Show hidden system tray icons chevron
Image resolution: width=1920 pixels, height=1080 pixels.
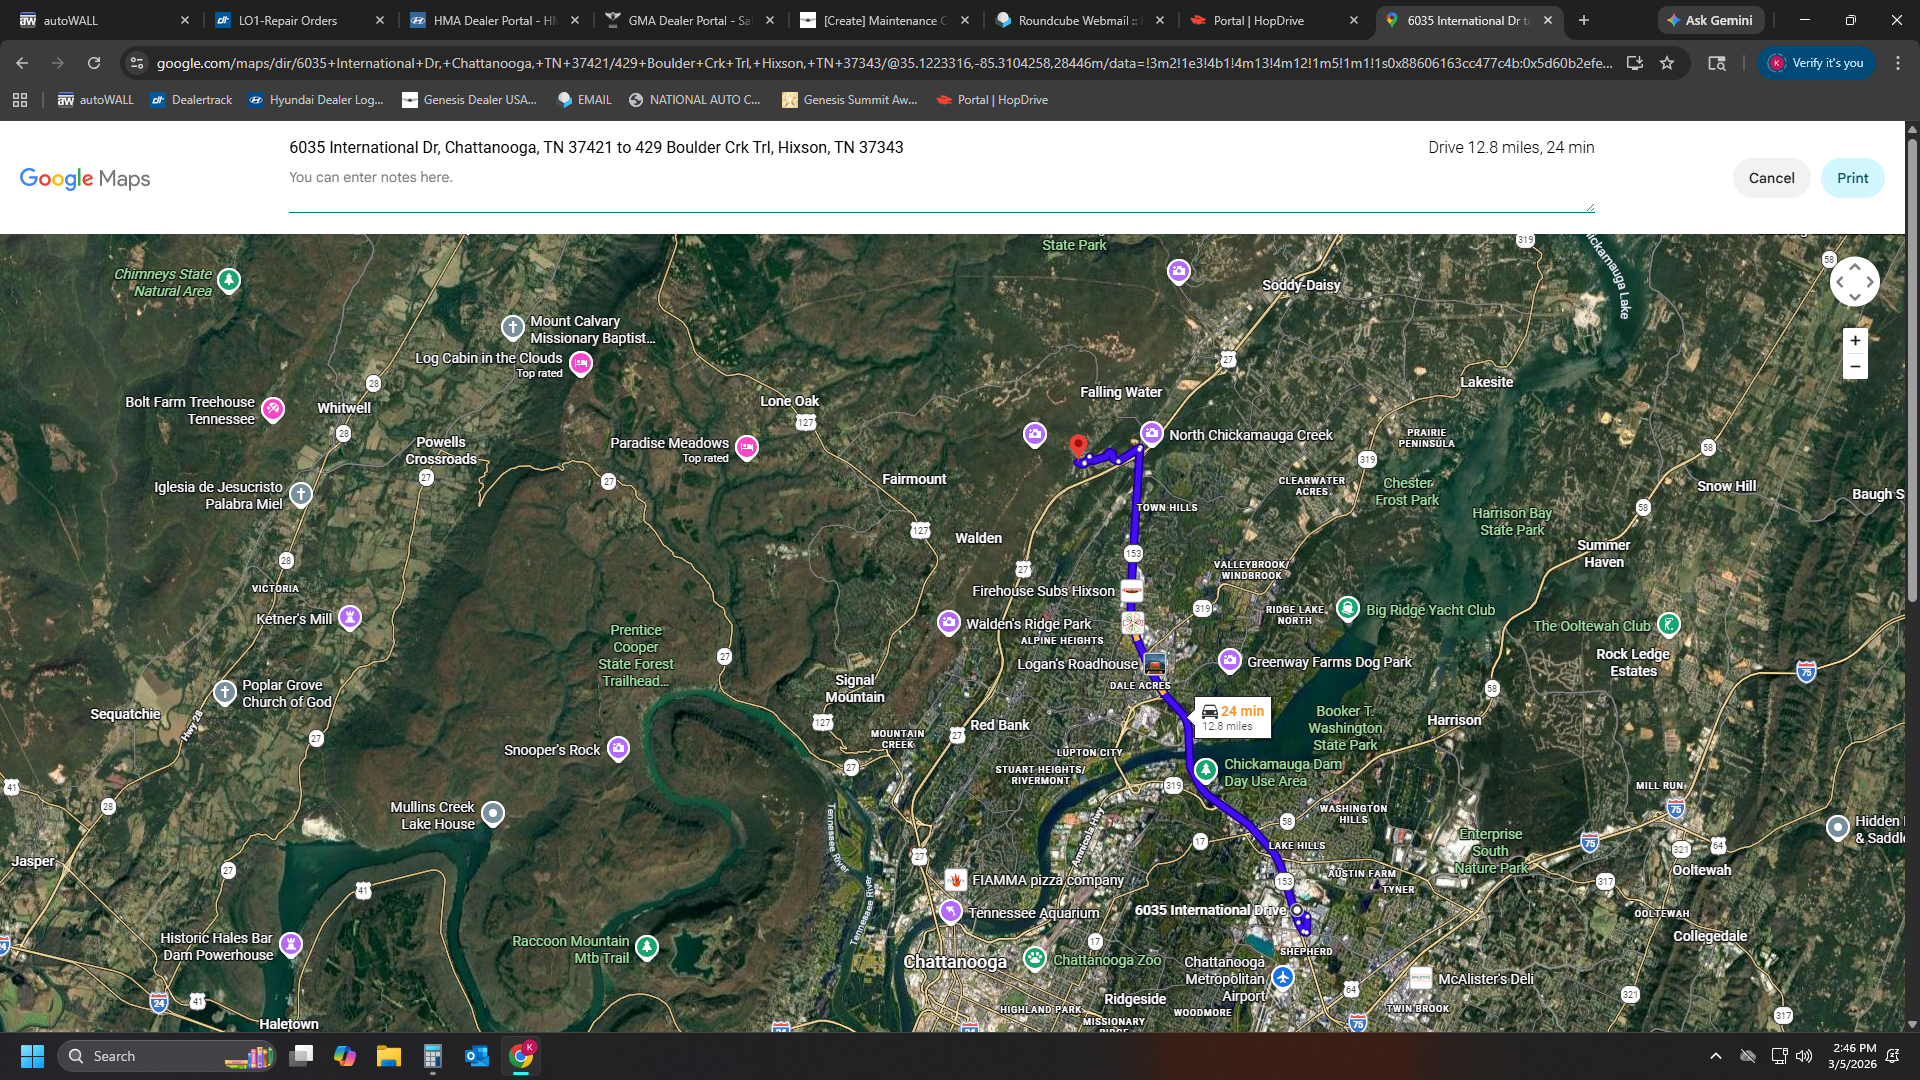1716,1056
